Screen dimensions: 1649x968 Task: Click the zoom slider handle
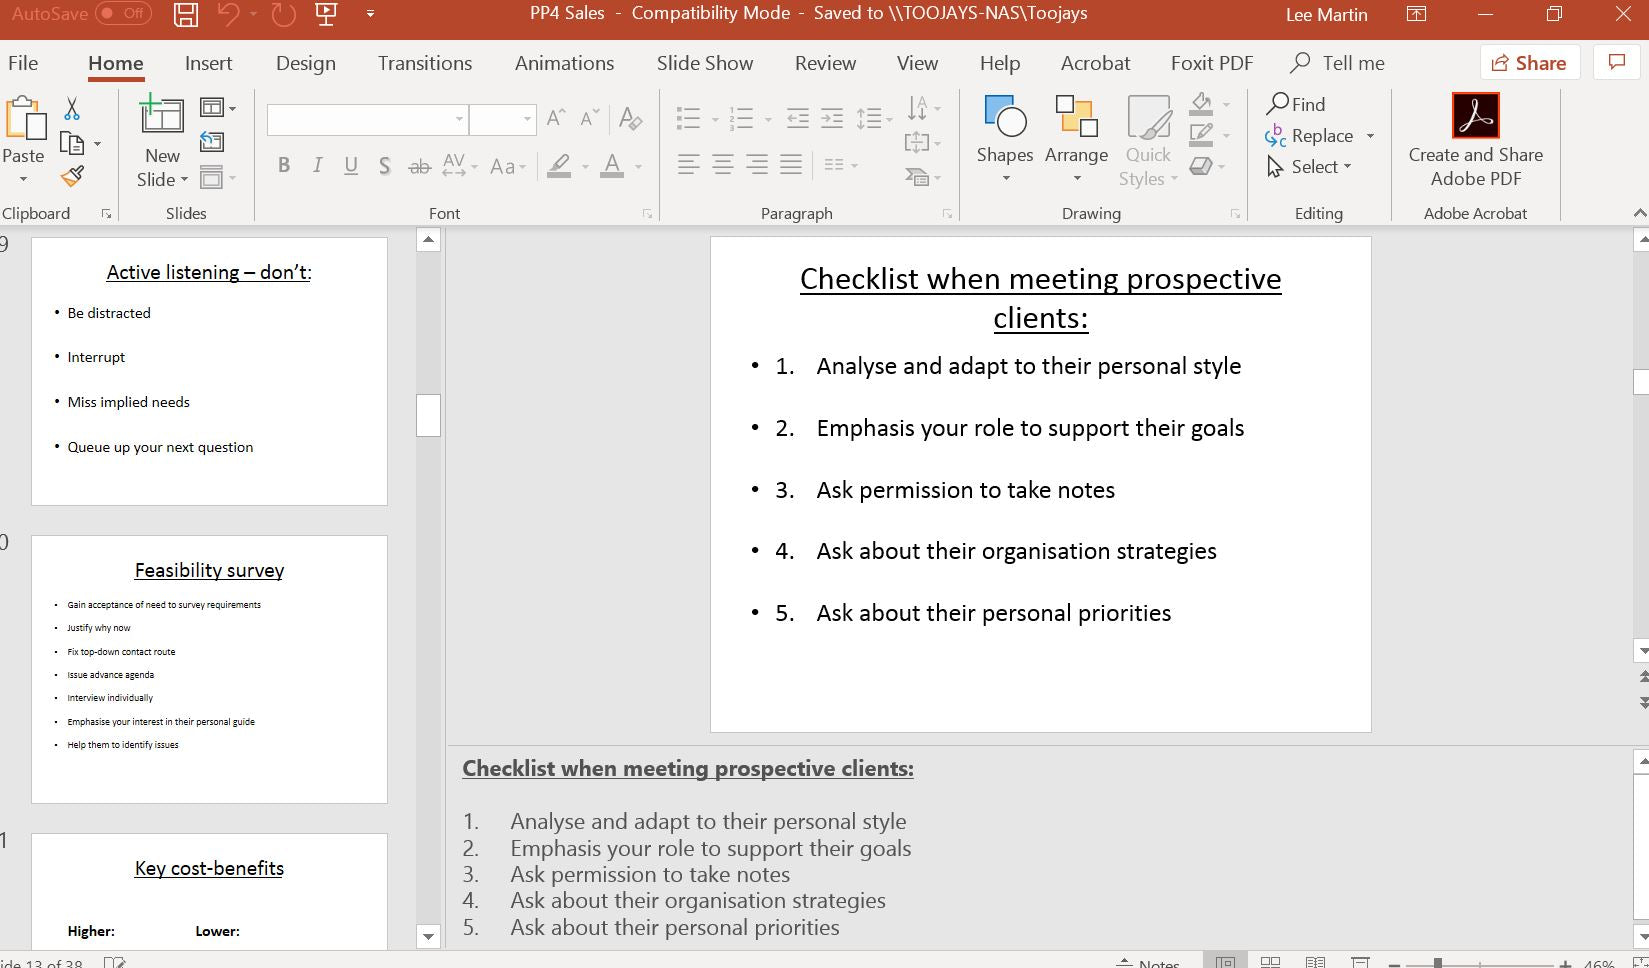click(x=1438, y=963)
